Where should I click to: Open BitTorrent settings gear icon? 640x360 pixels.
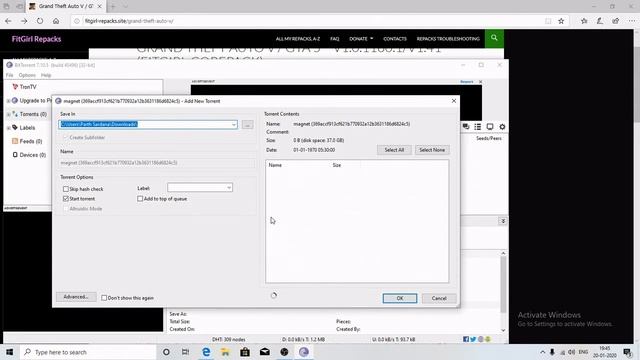pos(502,127)
